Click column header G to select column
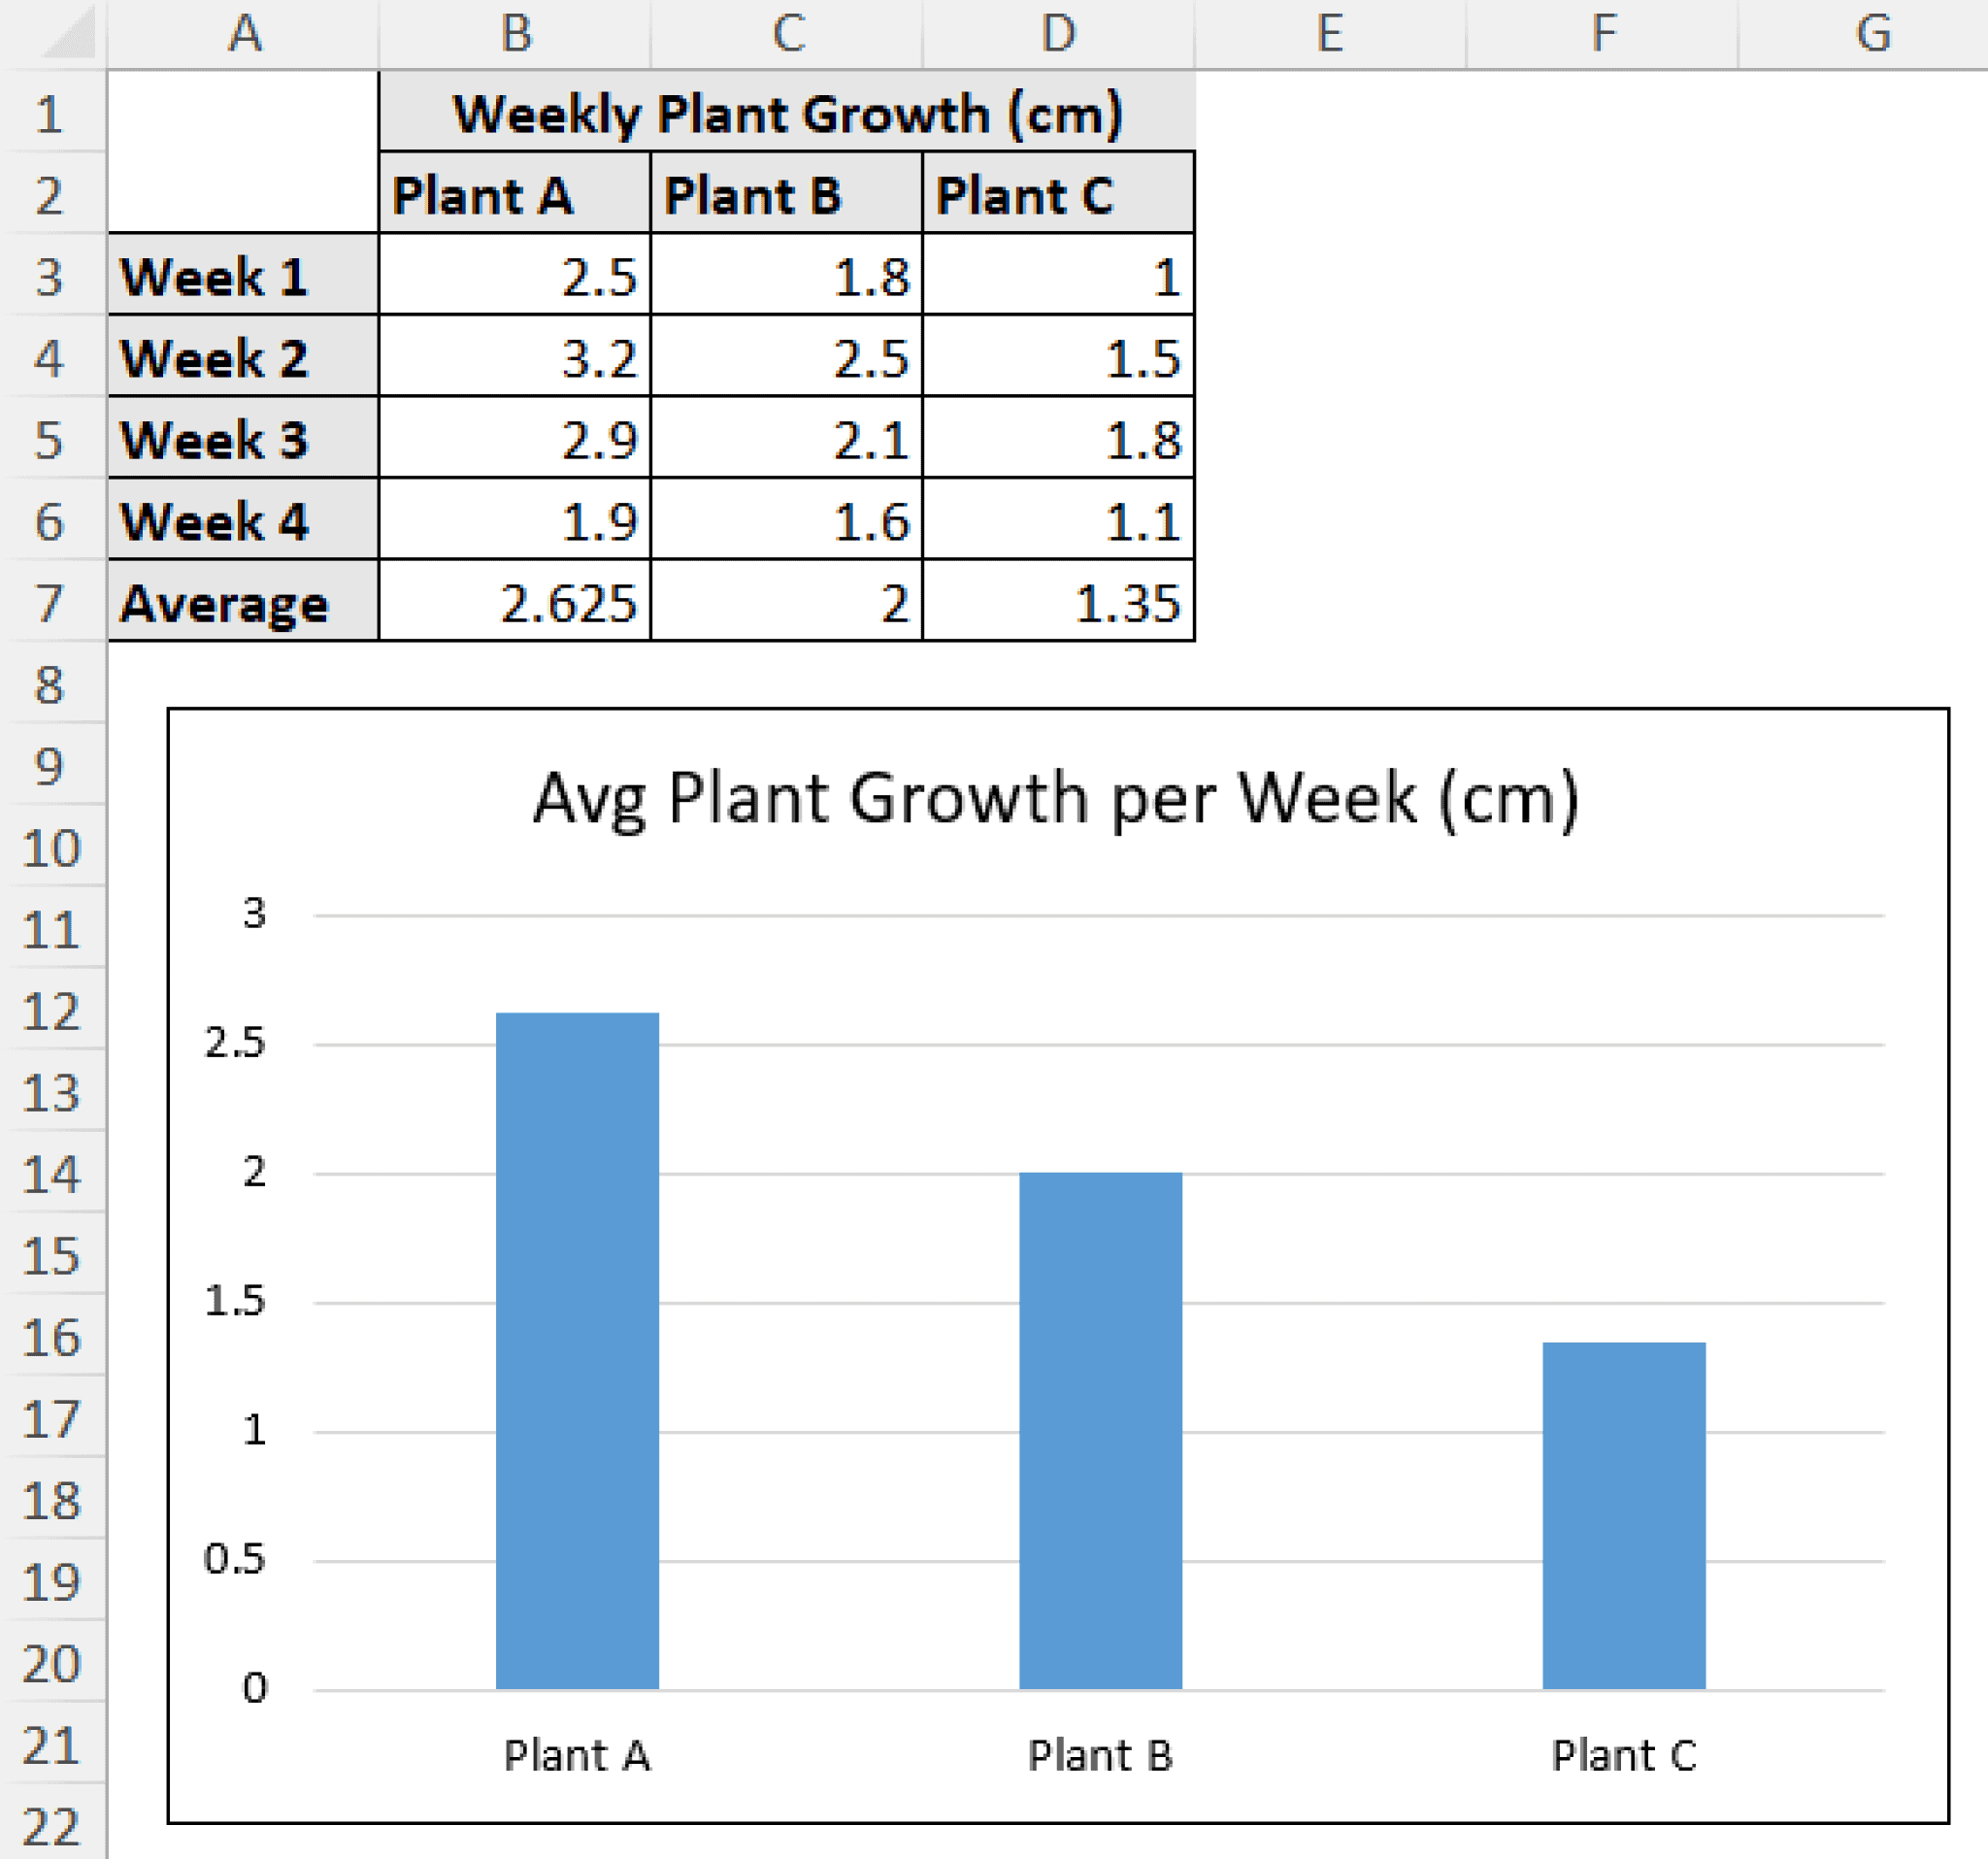This screenshot has width=1988, height=1859. coord(1875,35)
